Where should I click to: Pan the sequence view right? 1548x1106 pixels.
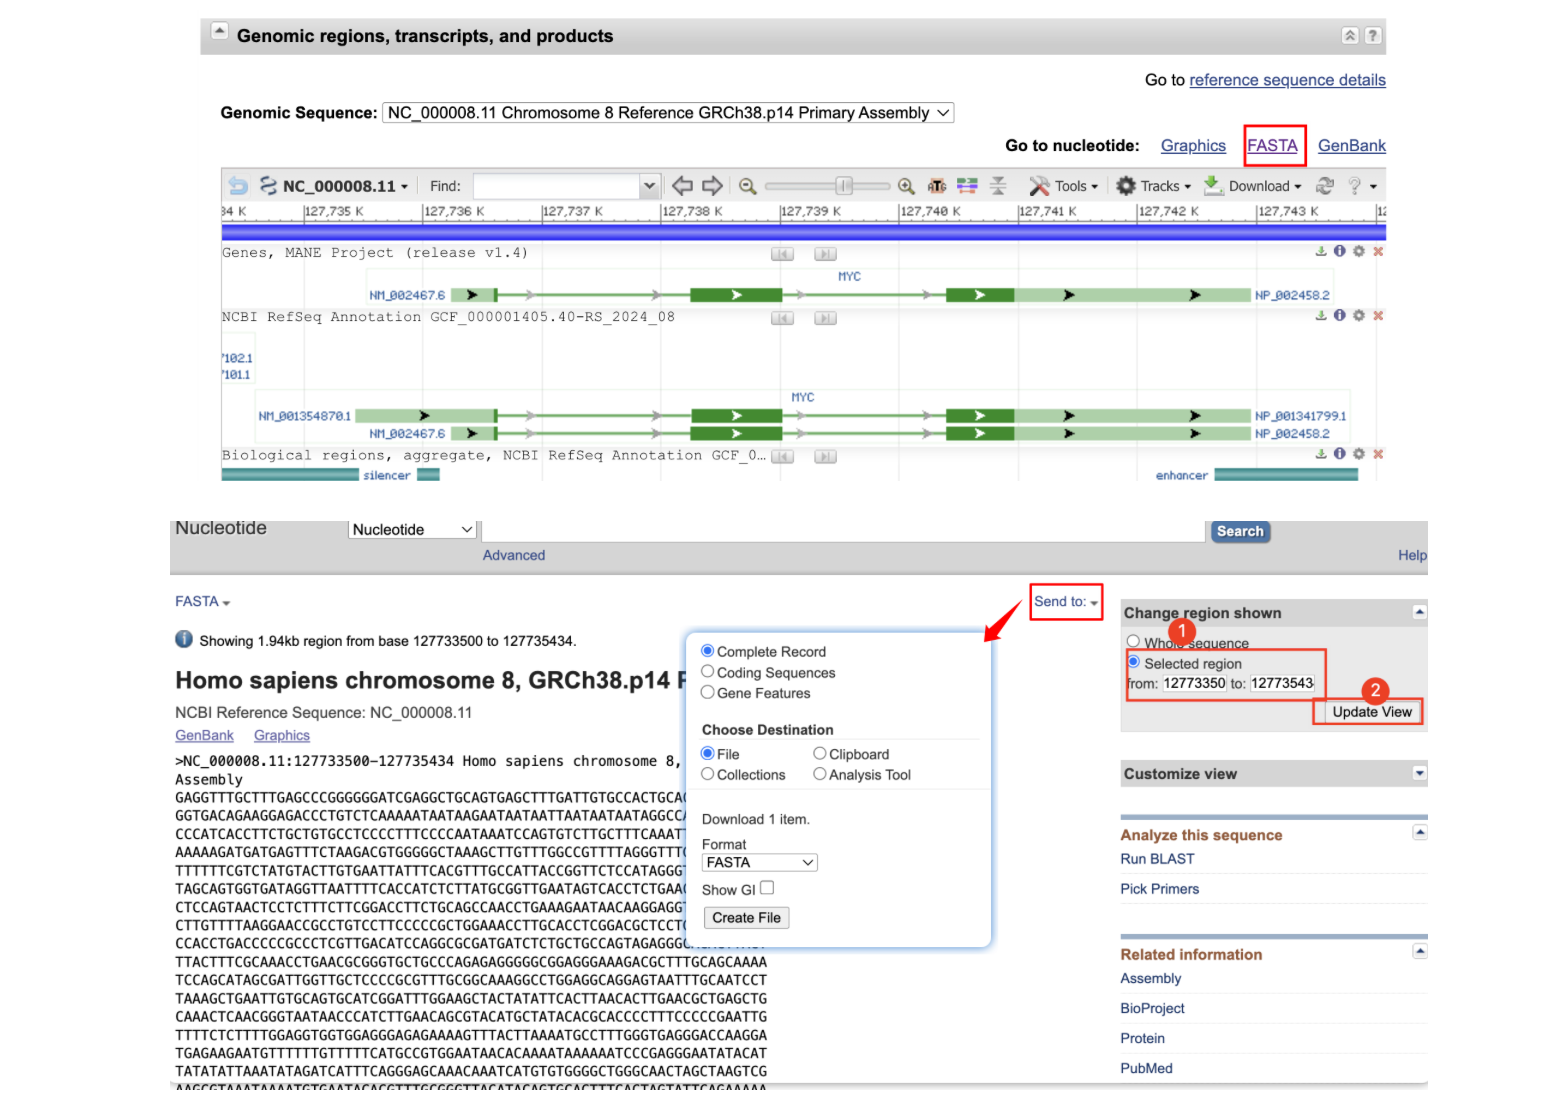712,186
